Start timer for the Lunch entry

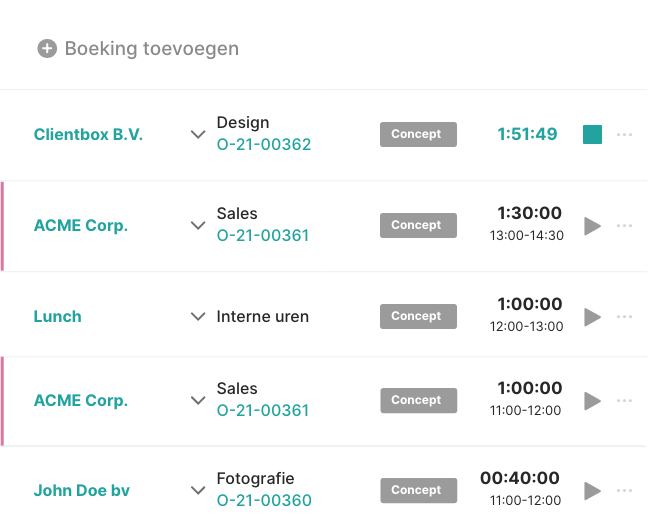coord(592,317)
